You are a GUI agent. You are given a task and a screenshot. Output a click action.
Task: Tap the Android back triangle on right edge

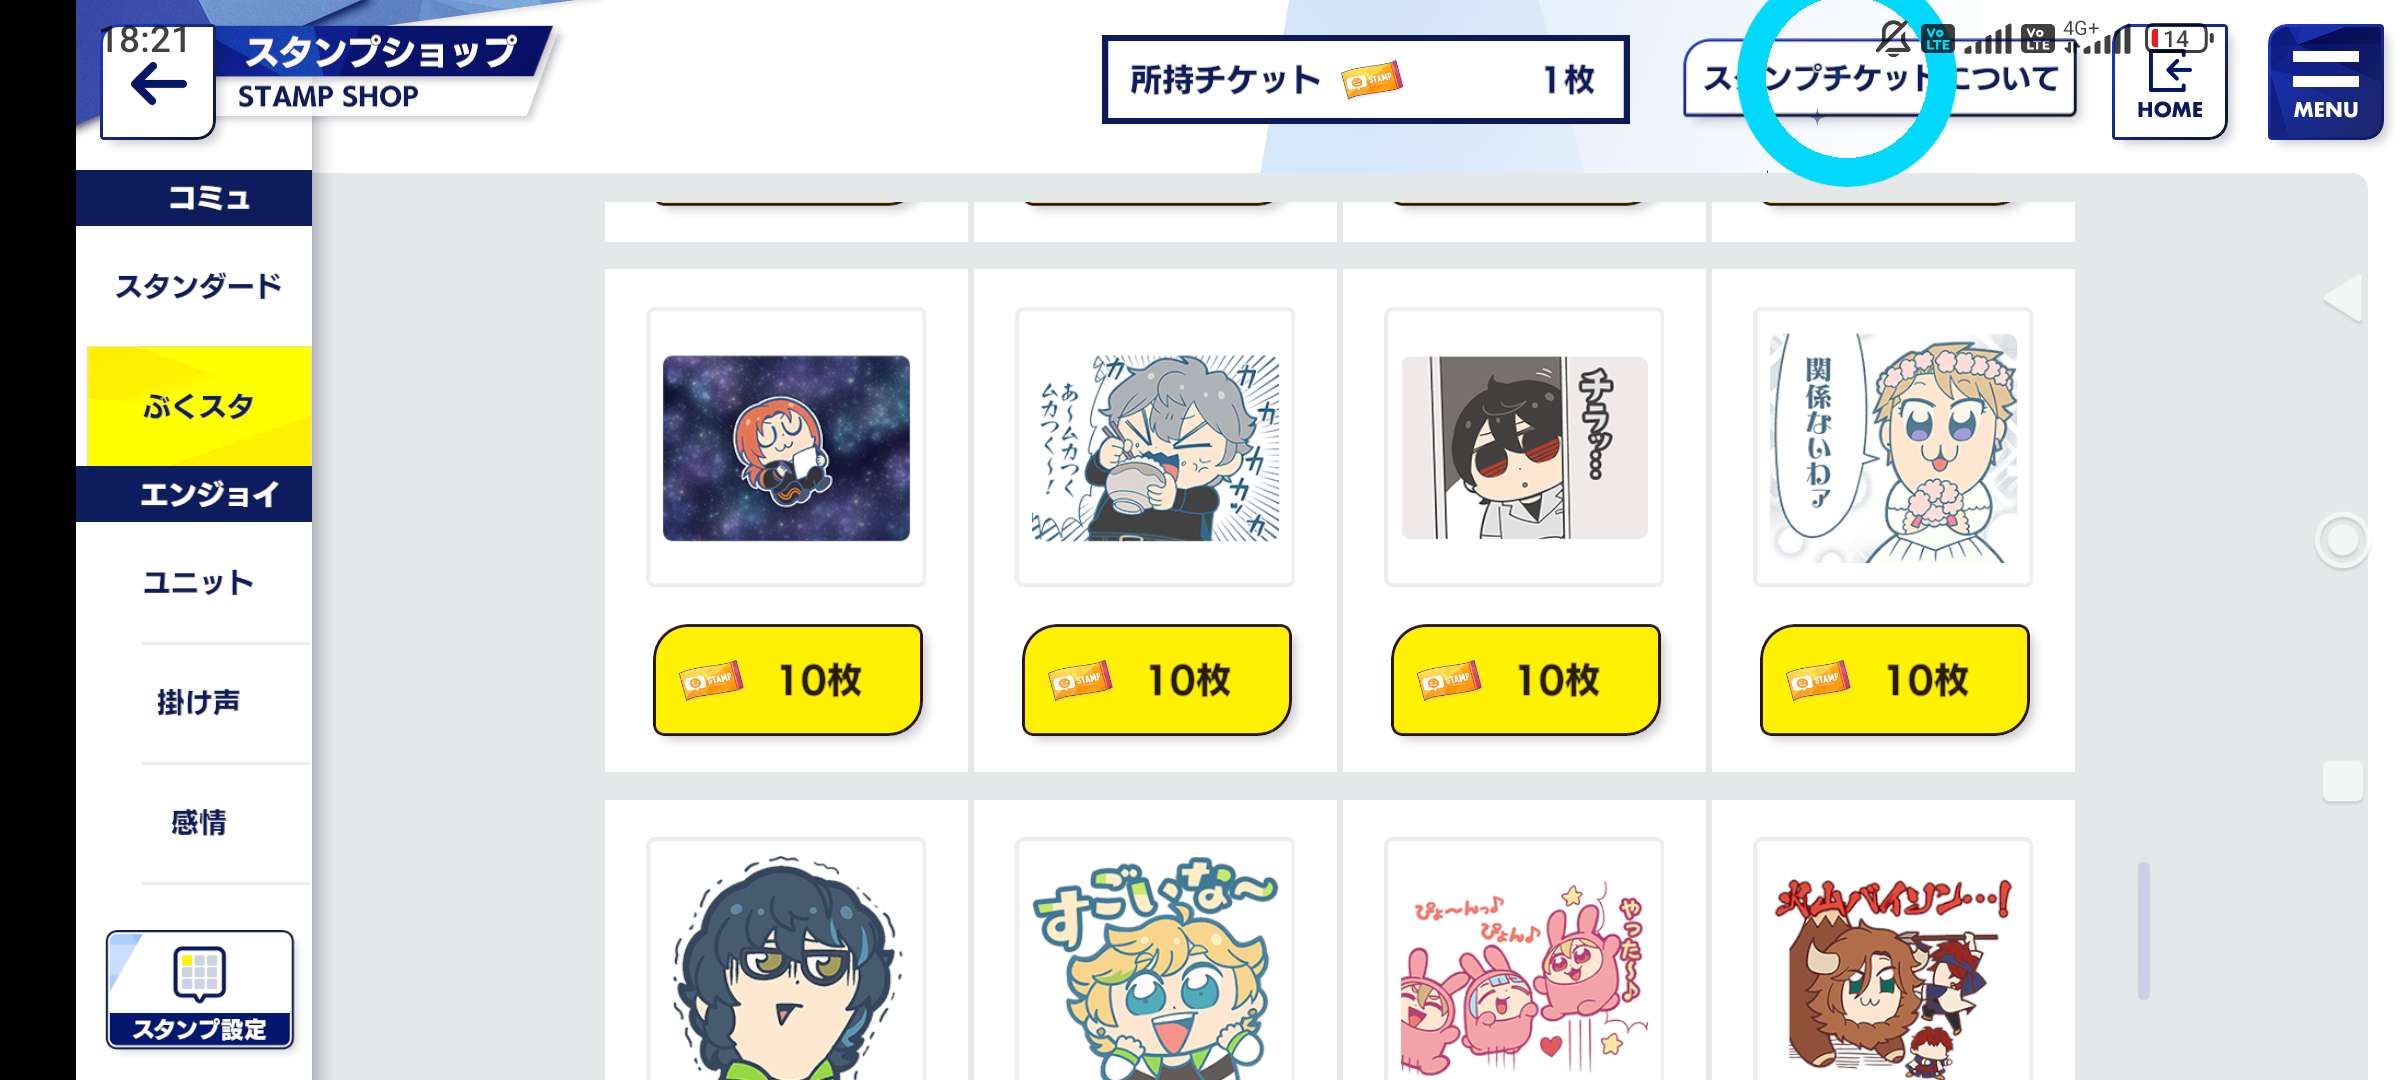[2342, 297]
